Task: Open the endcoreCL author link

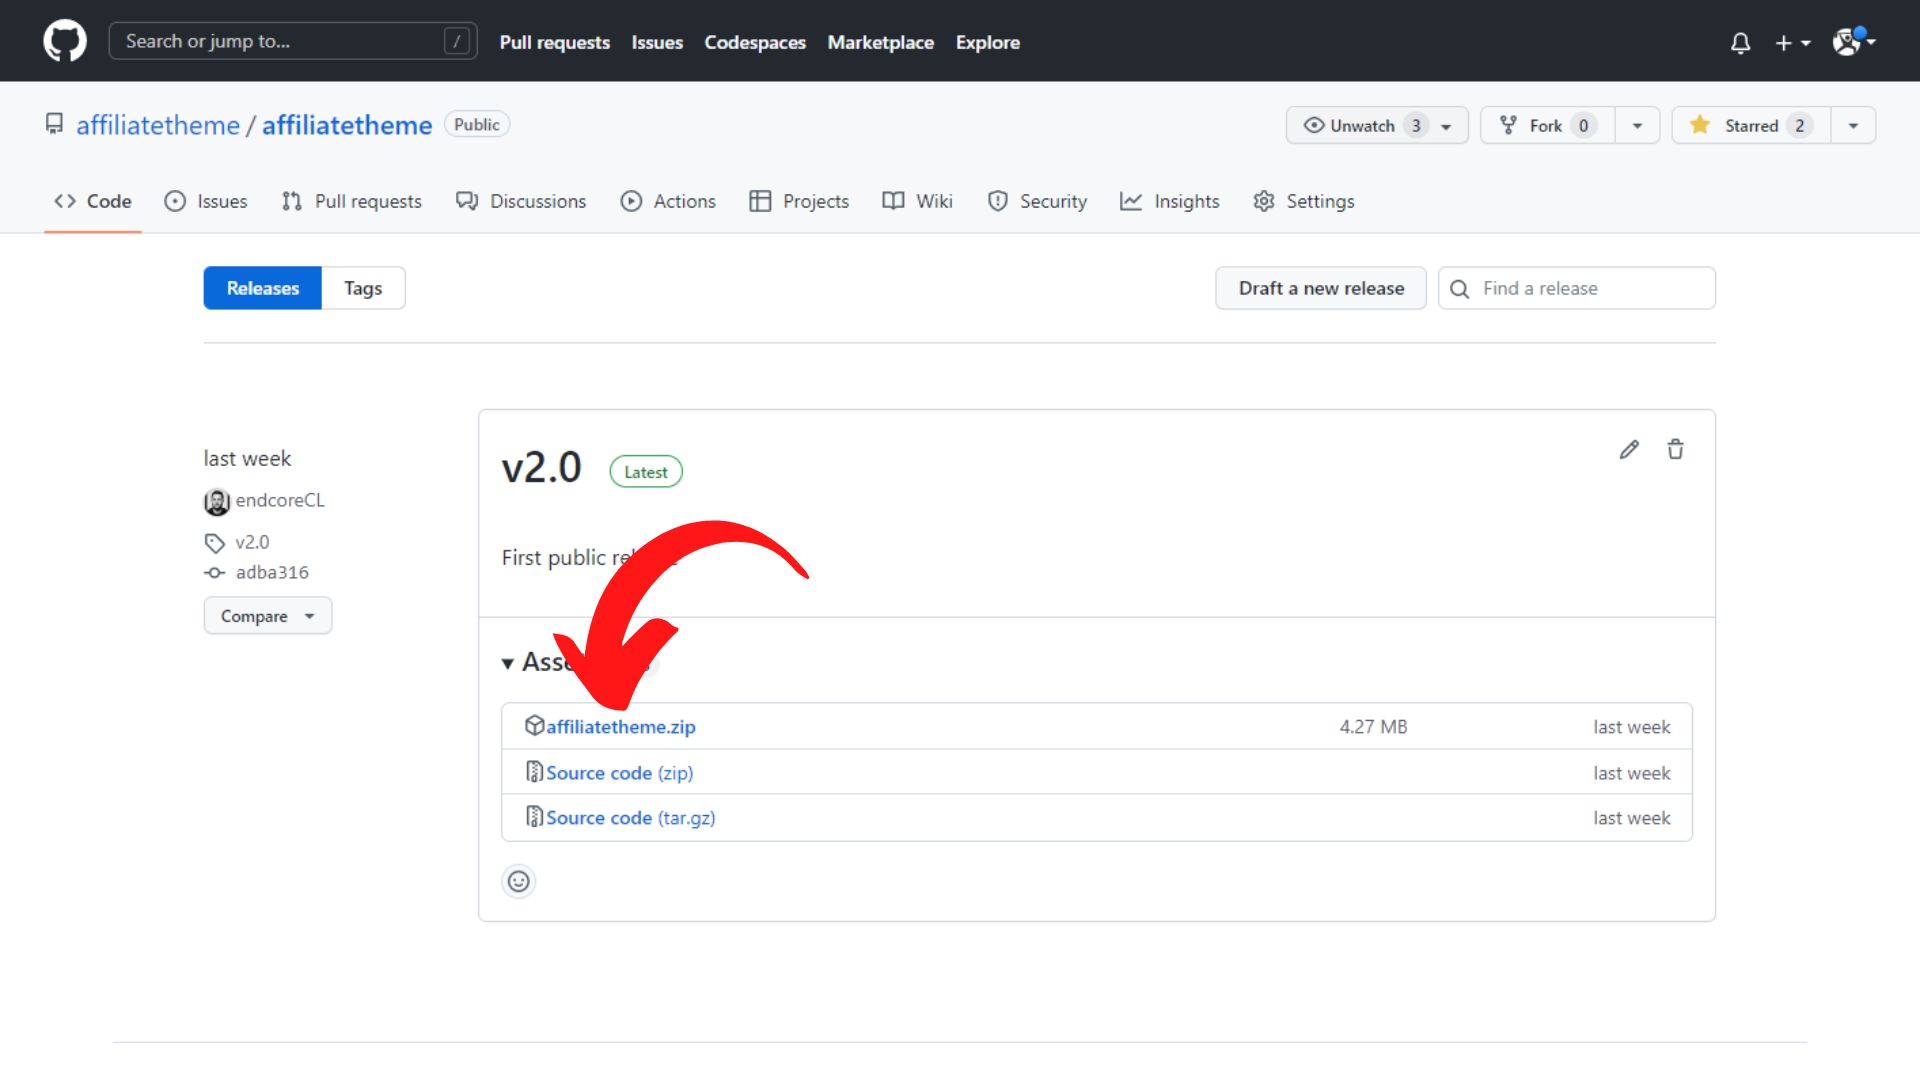Action: point(280,500)
